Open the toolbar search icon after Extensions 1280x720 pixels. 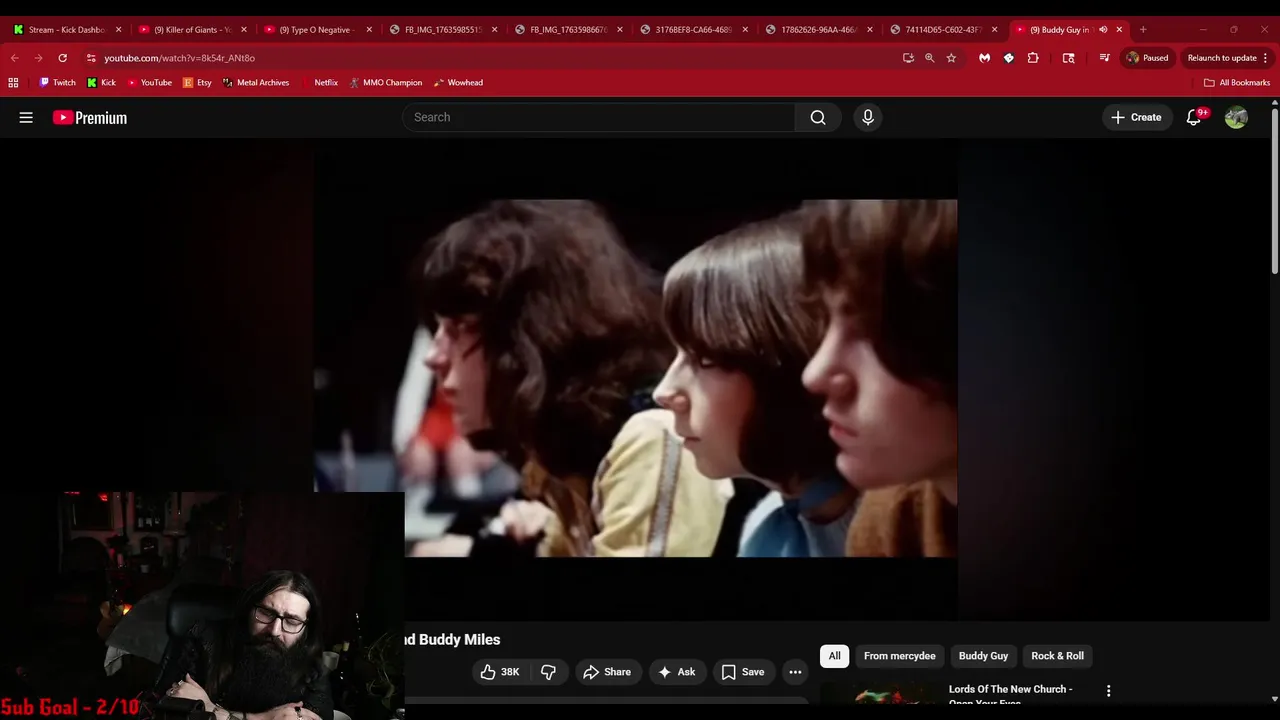coord(1068,58)
